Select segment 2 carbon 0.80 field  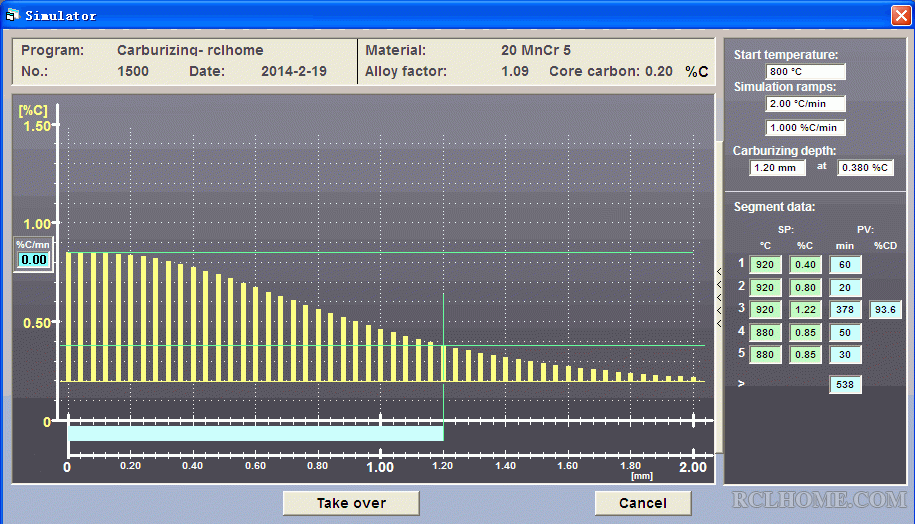805,287
